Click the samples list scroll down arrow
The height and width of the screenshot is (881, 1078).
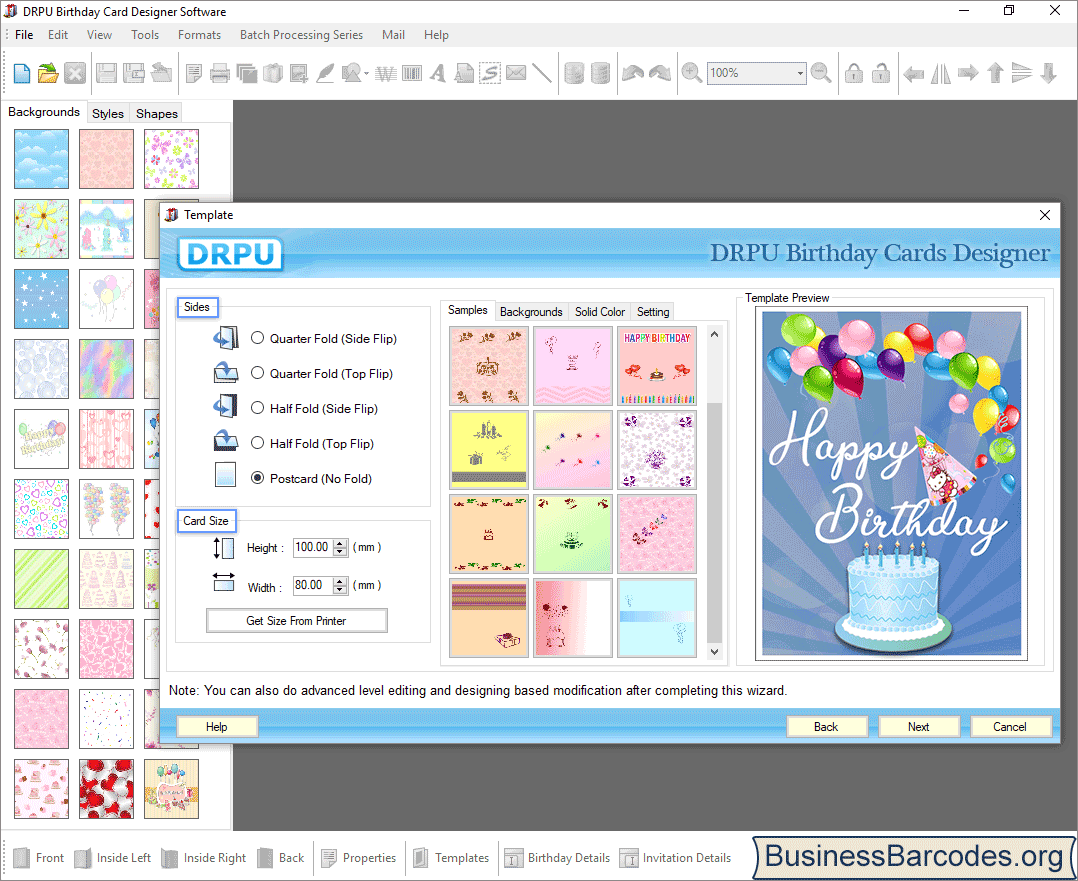pos(714,651)
